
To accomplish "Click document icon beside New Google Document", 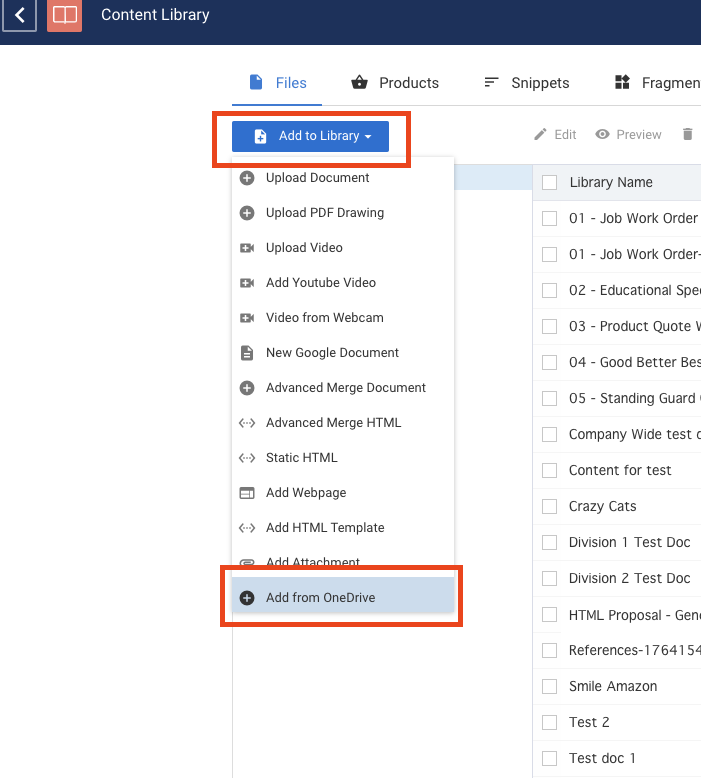I will pyautogui.click(x=247, y=353).
